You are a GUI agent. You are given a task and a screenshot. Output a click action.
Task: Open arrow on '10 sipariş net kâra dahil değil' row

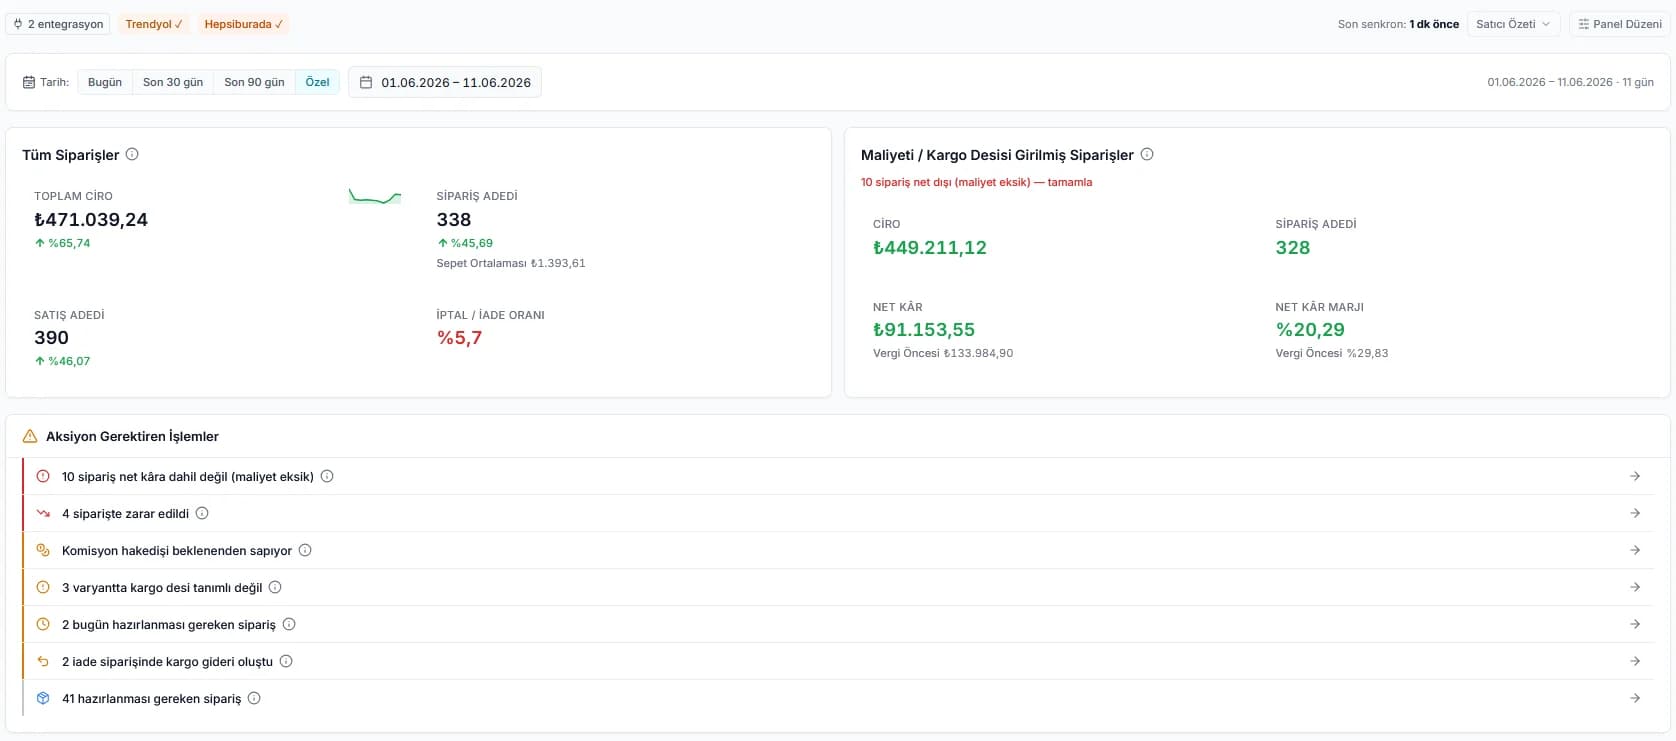(1635, 476)
